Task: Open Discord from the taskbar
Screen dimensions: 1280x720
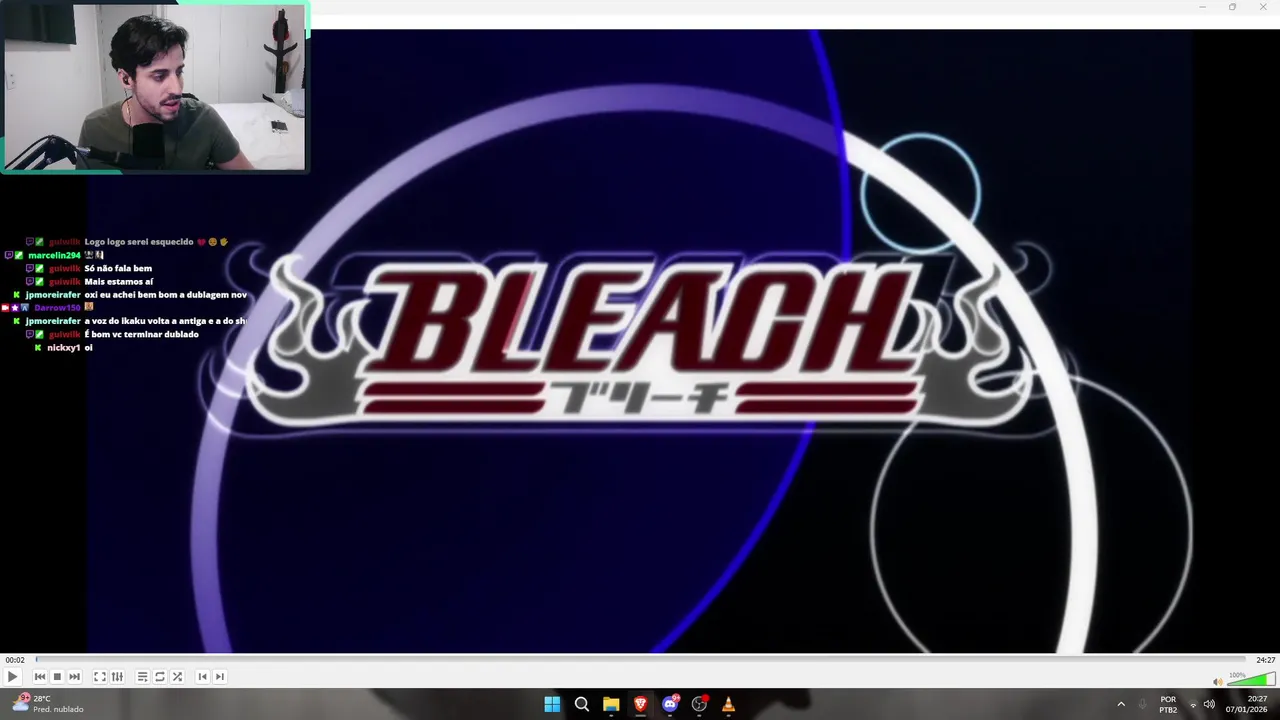Action: pos(670,704)
